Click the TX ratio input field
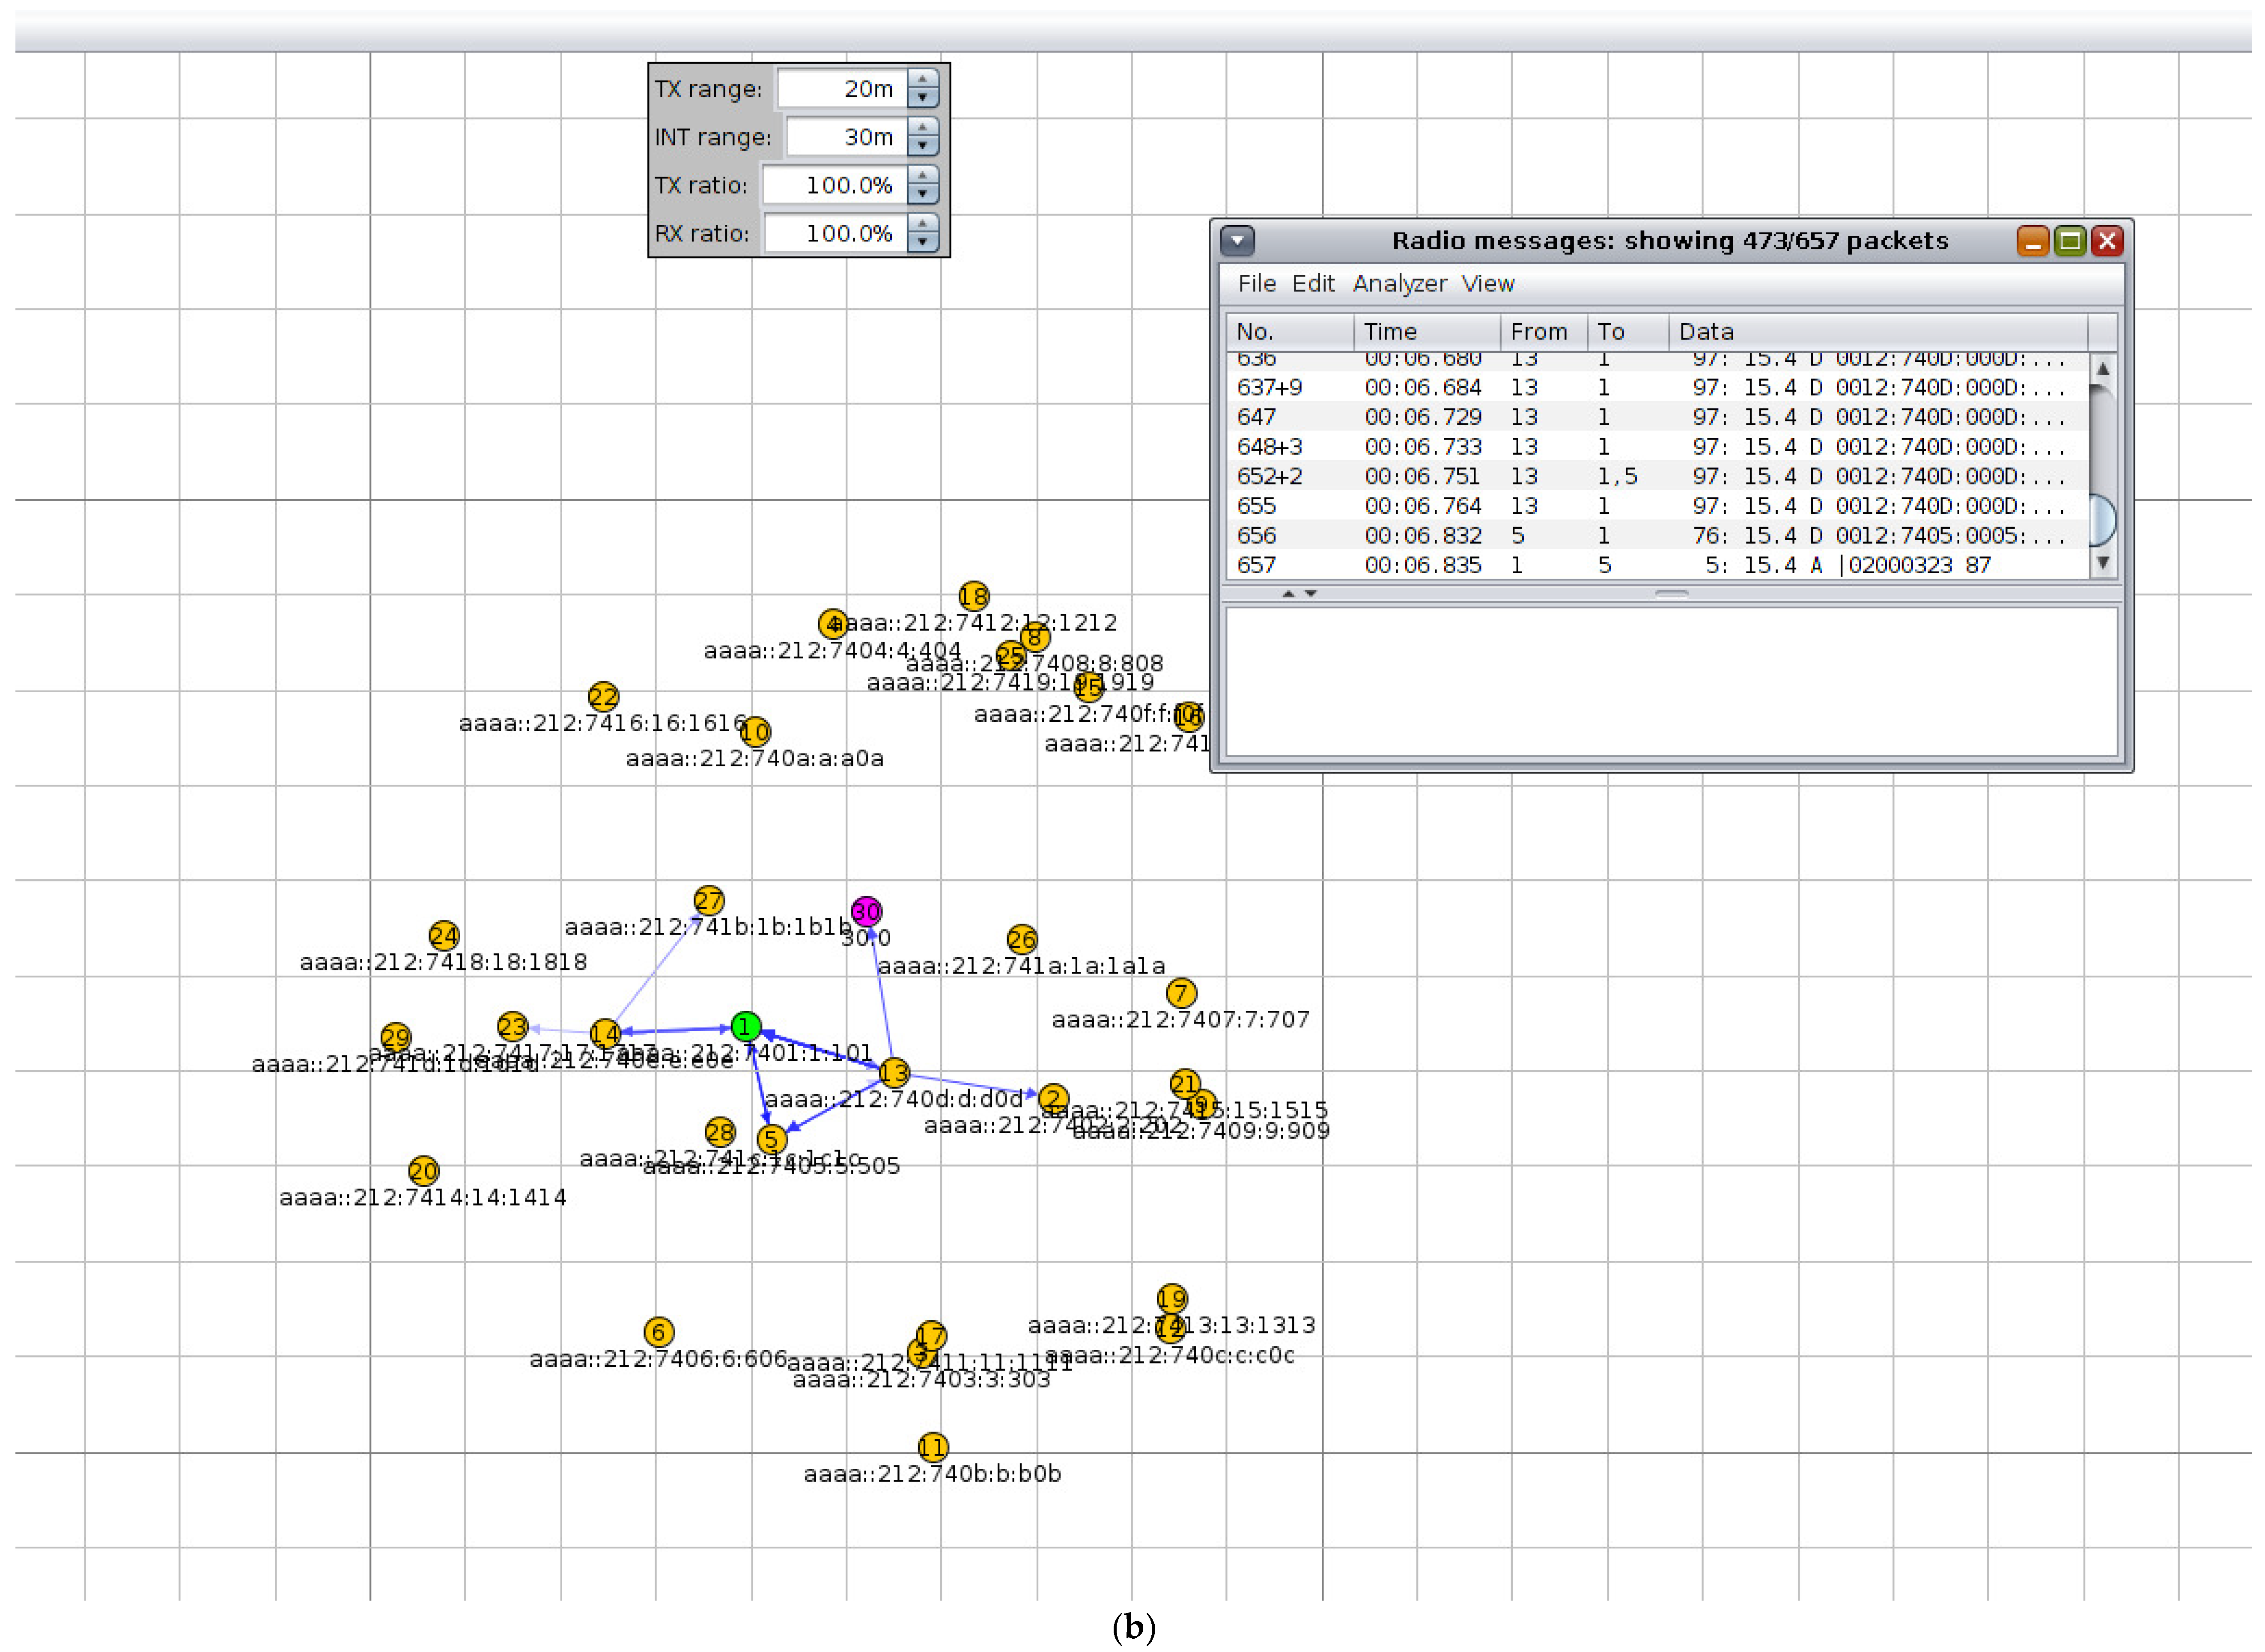Viewport: 2265px width, 1652px height. click(835, 186)
